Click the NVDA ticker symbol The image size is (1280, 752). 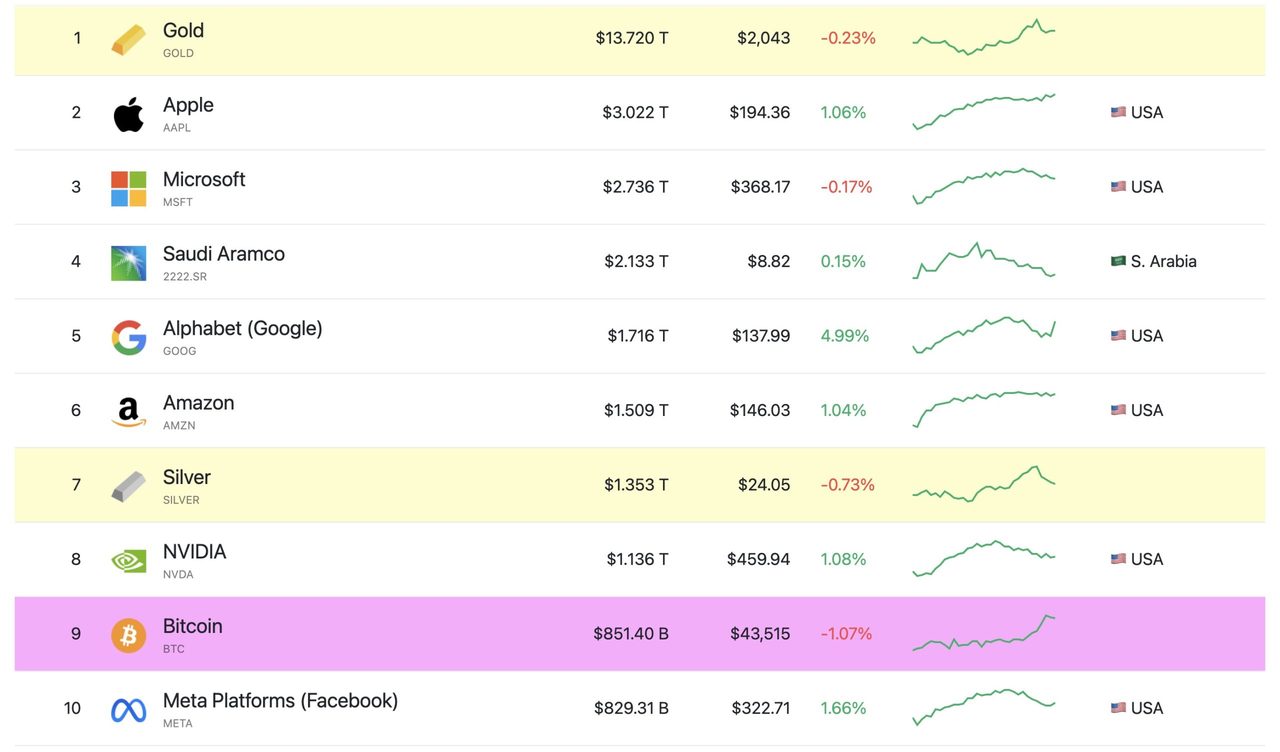point(178,575)
